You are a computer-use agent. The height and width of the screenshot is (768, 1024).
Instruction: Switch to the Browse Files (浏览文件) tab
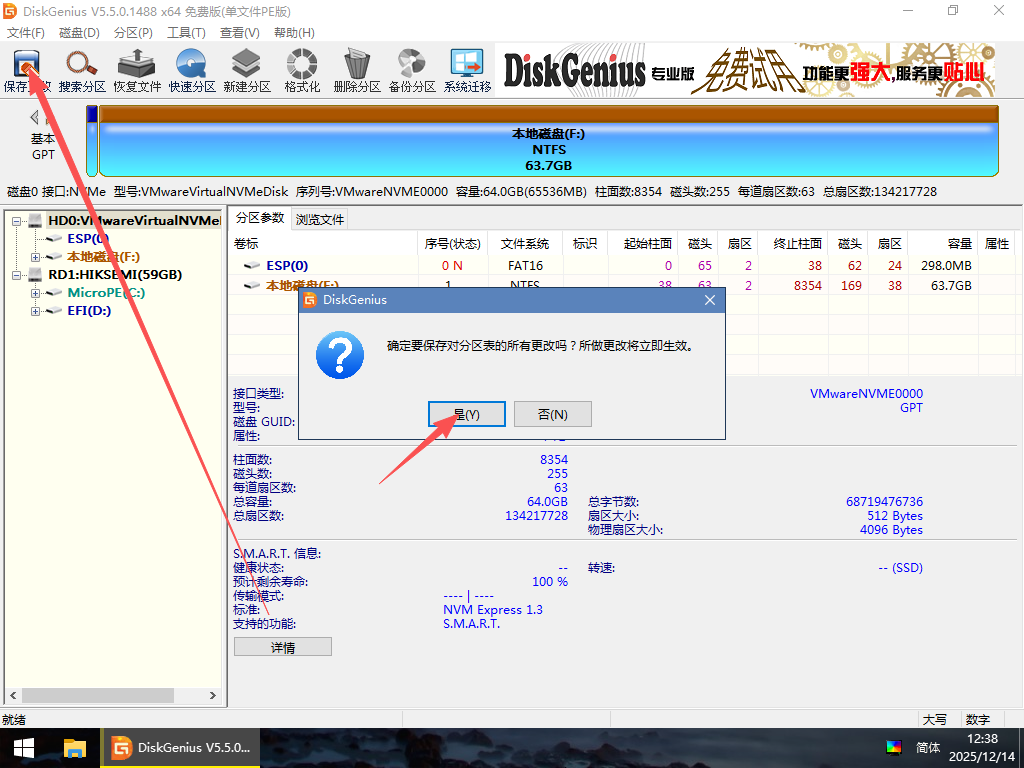tap(320, 219)
